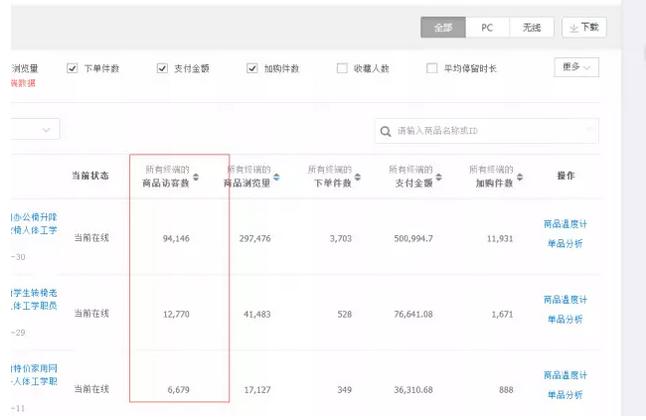The image size is (646, 420).
Task: Switch to the 无线 tab
Action: [x=531, y=28]
